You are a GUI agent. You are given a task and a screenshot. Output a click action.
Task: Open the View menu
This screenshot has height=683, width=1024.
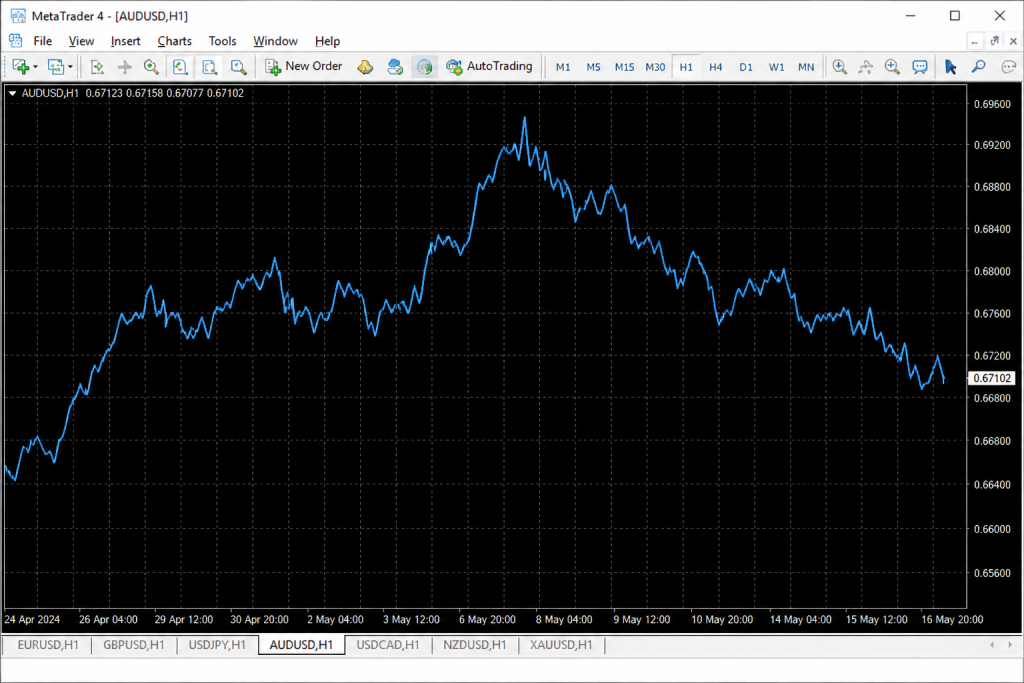click(x=81, y=41)
